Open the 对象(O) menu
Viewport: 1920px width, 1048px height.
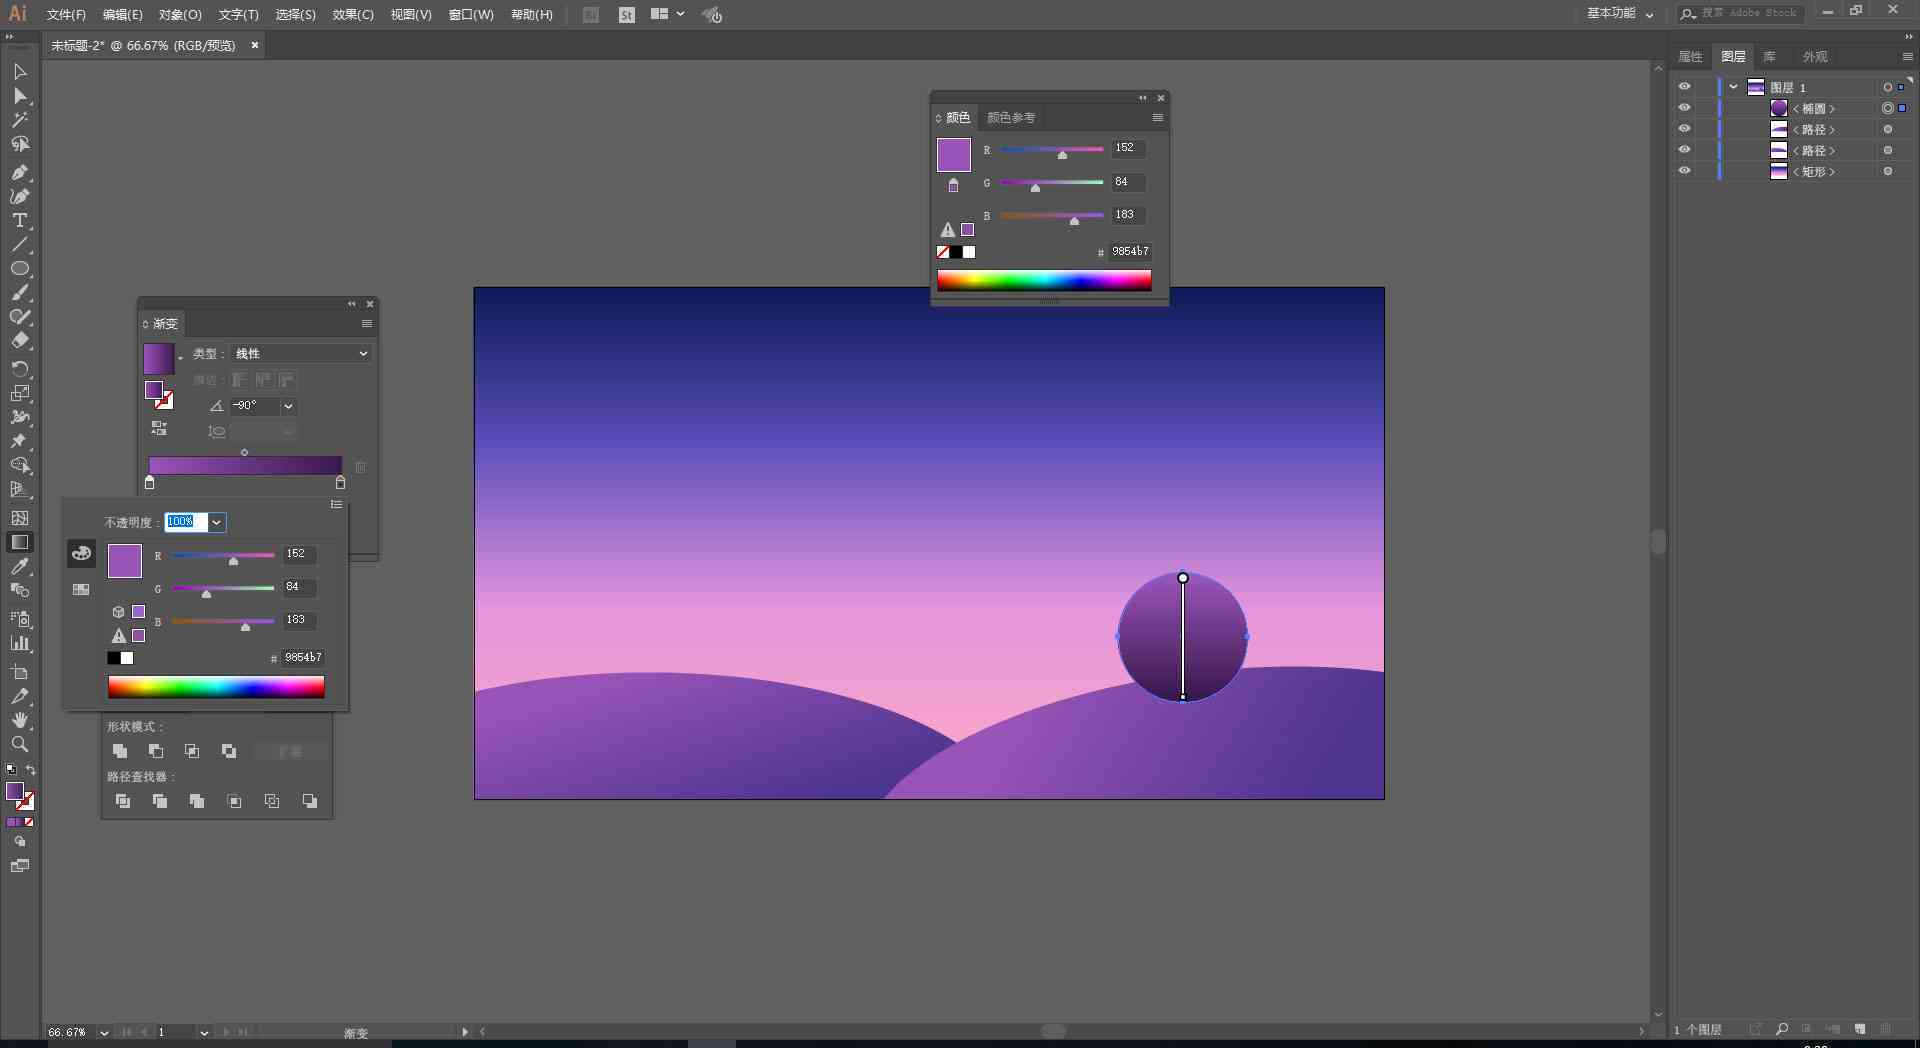180,15
